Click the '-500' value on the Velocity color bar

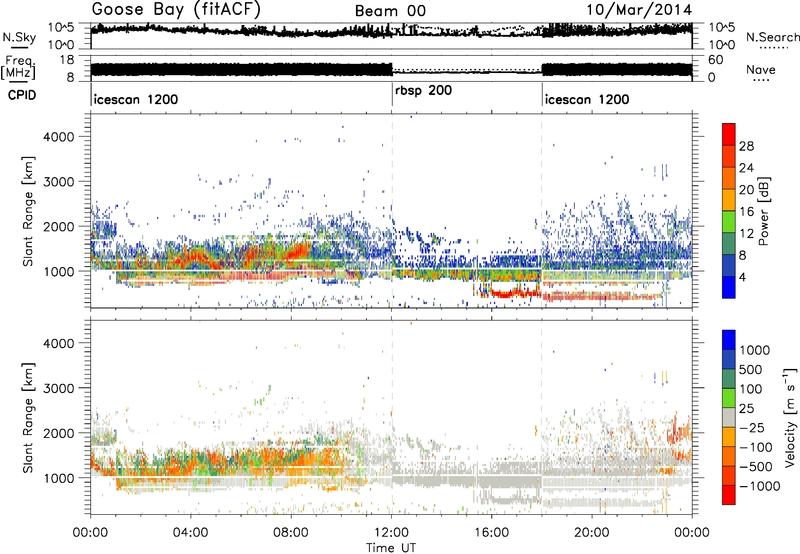coord(756,467)
